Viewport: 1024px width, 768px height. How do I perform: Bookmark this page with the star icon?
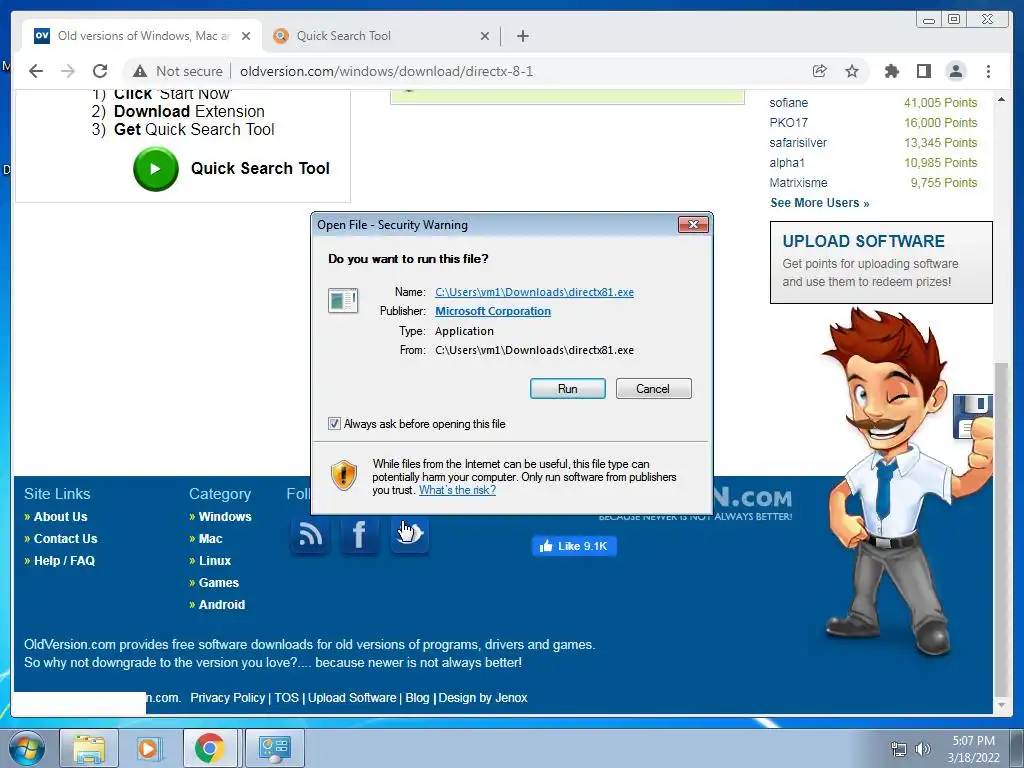click(x=852, y=71)
